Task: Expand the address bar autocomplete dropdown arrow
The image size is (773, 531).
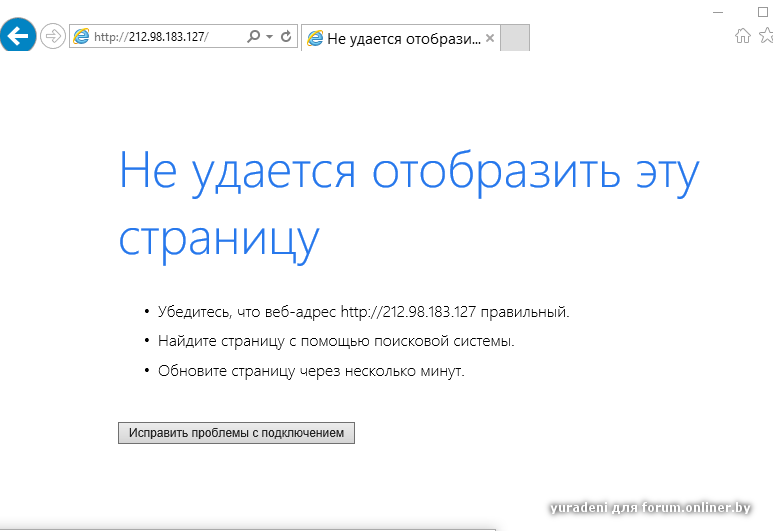Action: click(269, 37)
